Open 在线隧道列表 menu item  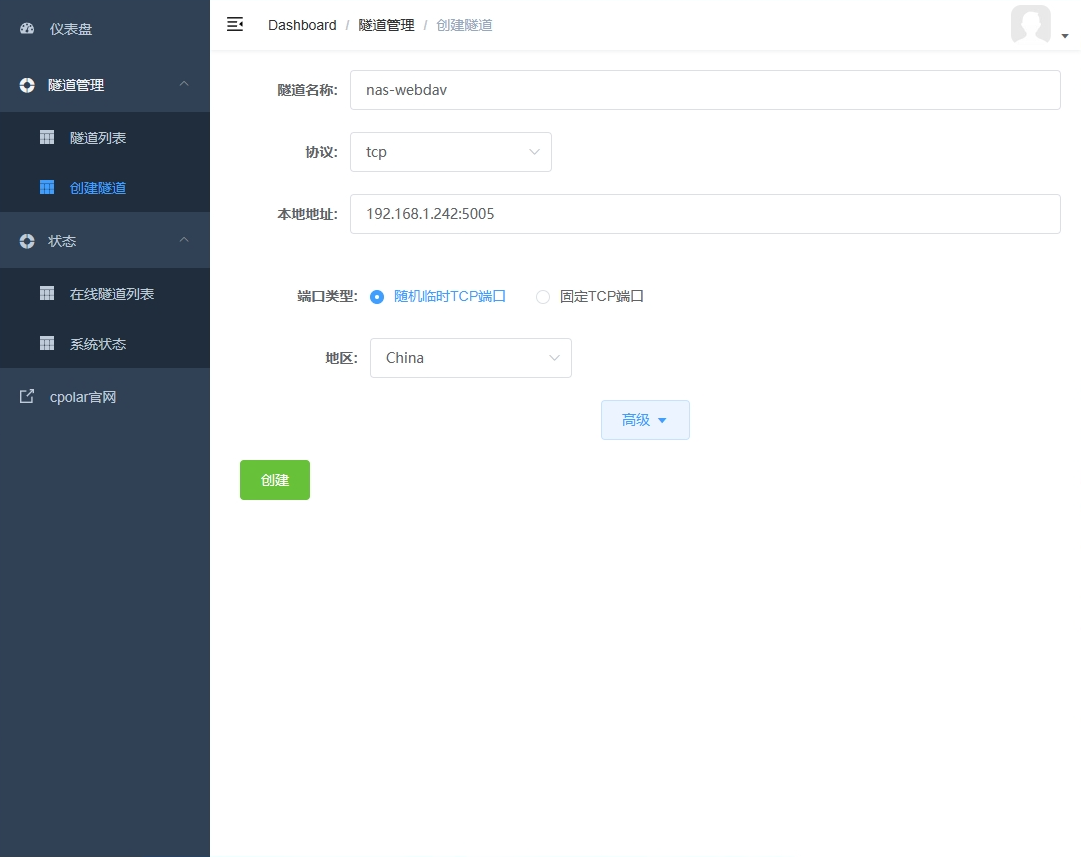105,294
